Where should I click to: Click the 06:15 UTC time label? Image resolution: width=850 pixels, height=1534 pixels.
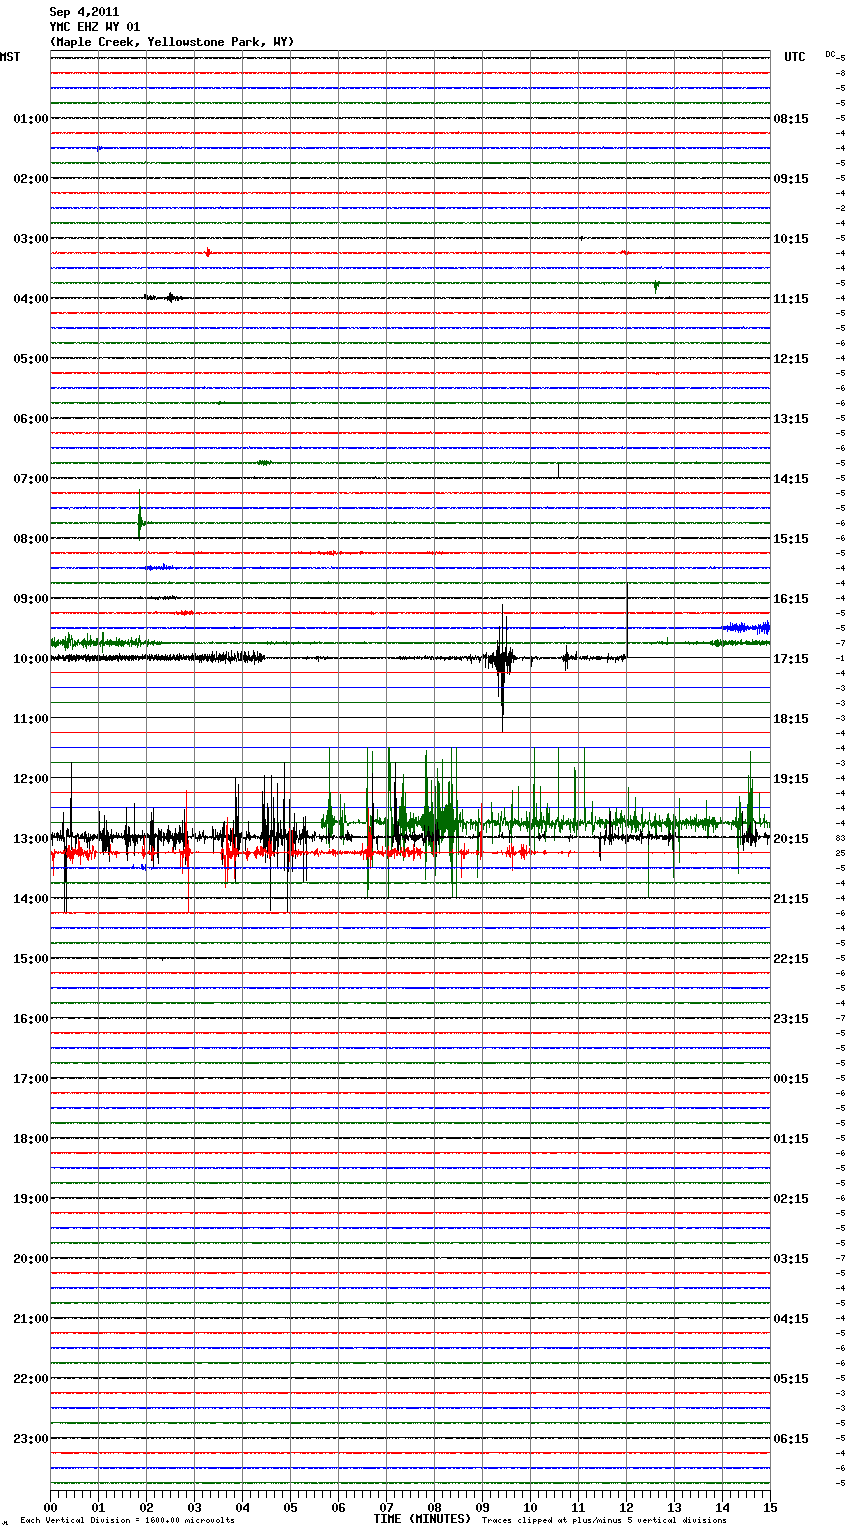pos(791,1439)
